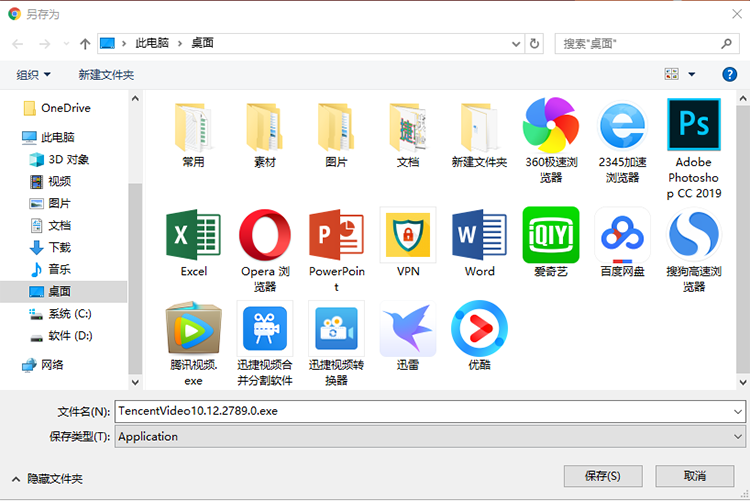
Task: Open the 文件名 filename dropdown arrow
Action: (x=738, y=412)
